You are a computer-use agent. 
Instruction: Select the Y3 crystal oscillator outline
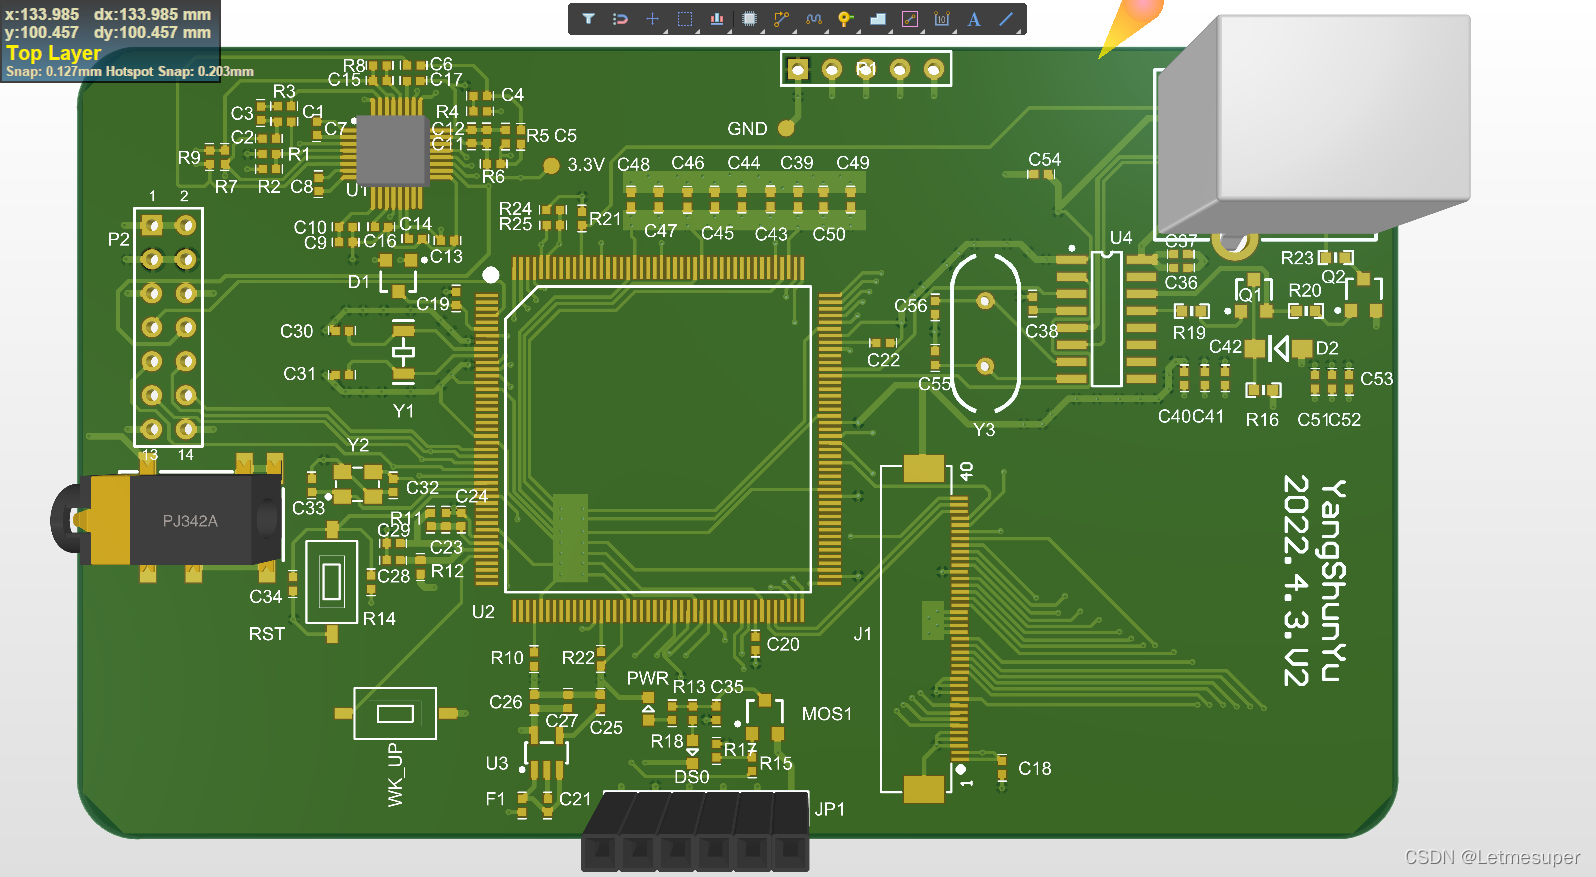985,333
